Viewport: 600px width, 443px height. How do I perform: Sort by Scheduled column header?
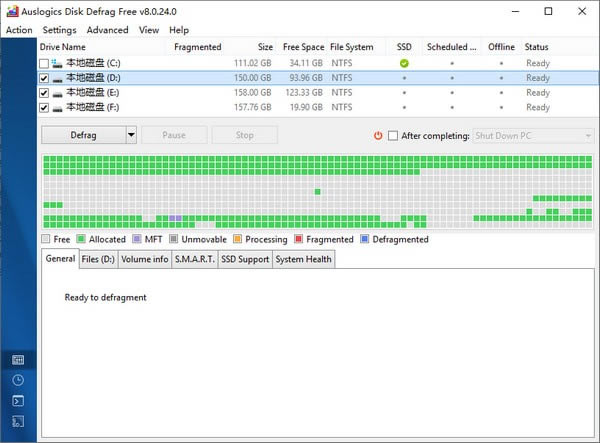[452, 47]
